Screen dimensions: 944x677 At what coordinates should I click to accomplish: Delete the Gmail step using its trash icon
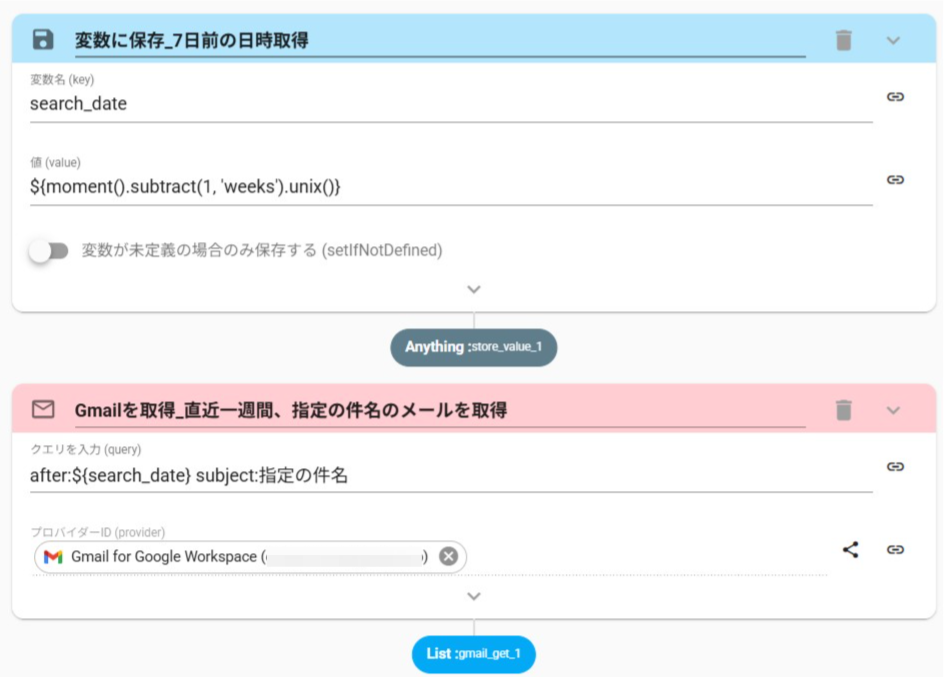point(844,410)
